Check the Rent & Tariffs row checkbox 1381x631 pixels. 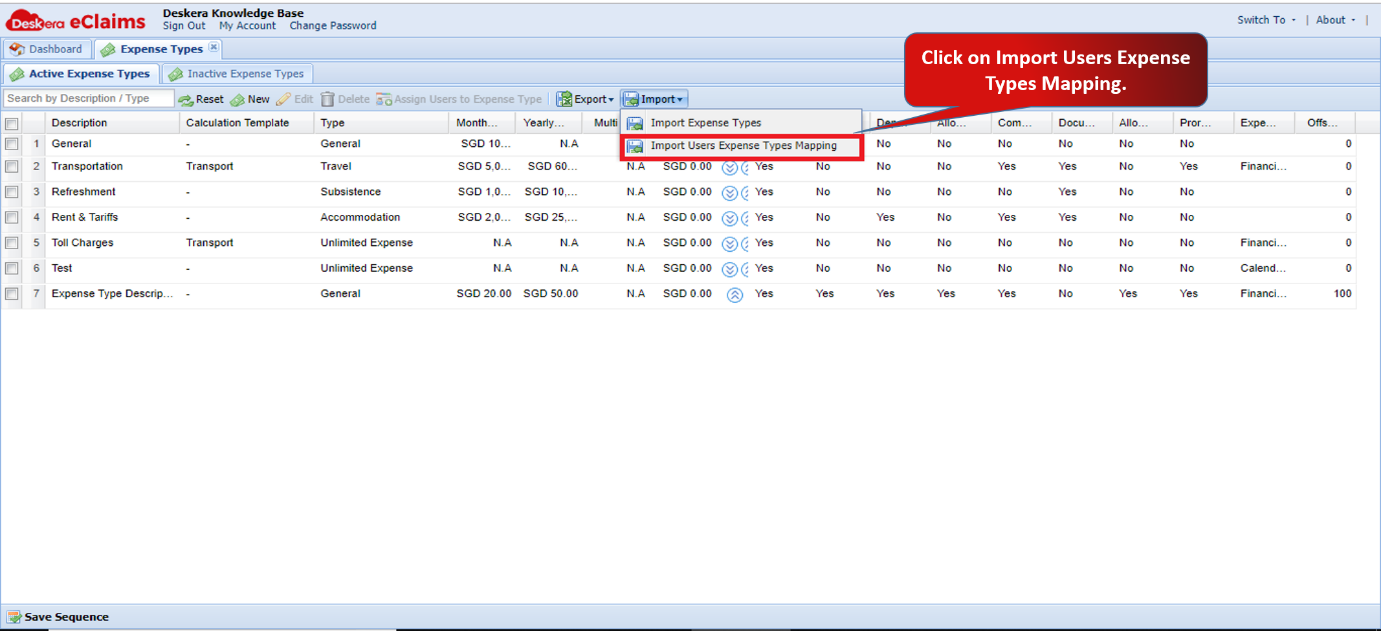click(11, 218)
